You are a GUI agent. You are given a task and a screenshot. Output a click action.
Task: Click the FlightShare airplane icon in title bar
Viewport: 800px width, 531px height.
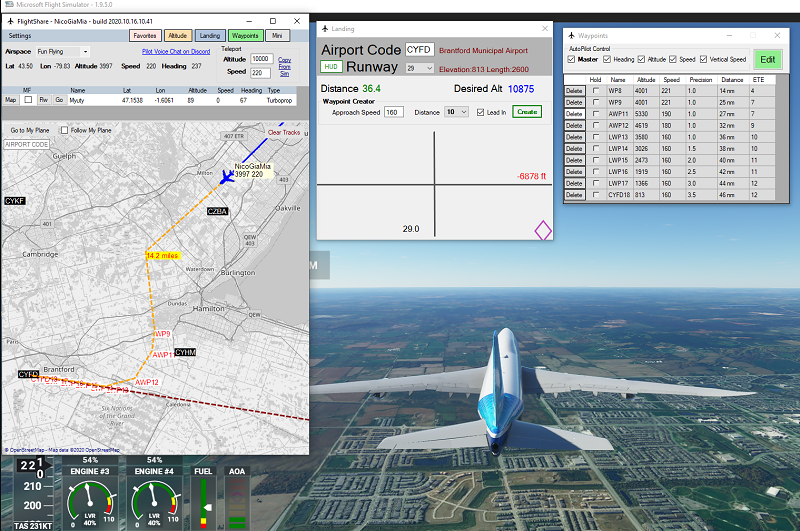[x=10, y=21]
